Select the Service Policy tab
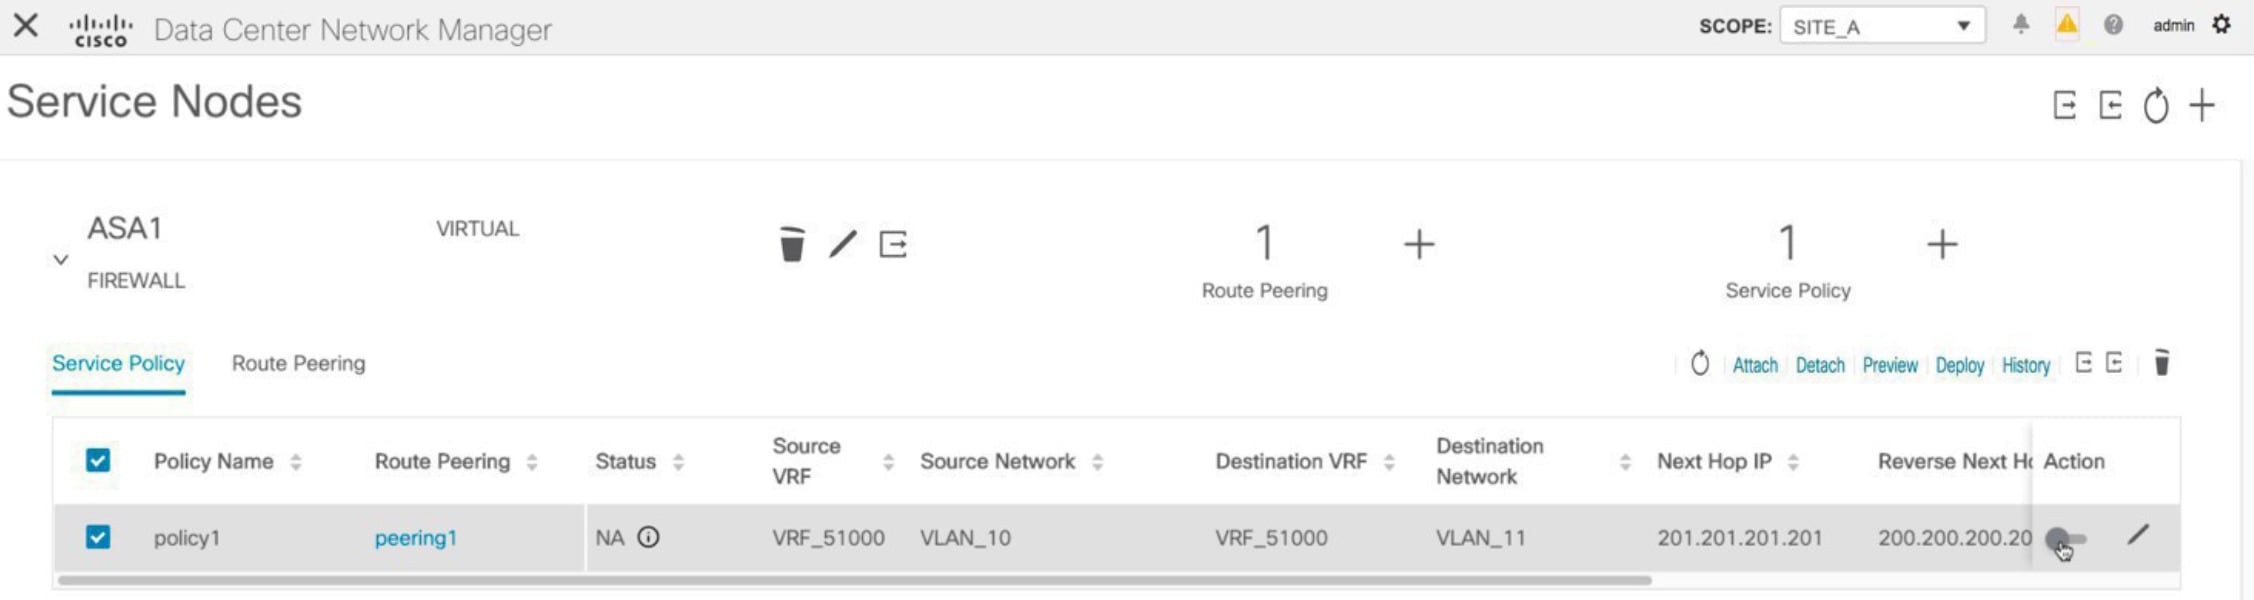This screenshot has width=2254, height=600. [x=118, y=363]
